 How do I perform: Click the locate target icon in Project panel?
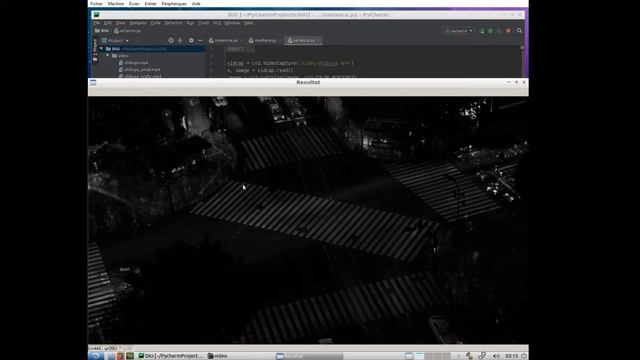click(171, 40)
